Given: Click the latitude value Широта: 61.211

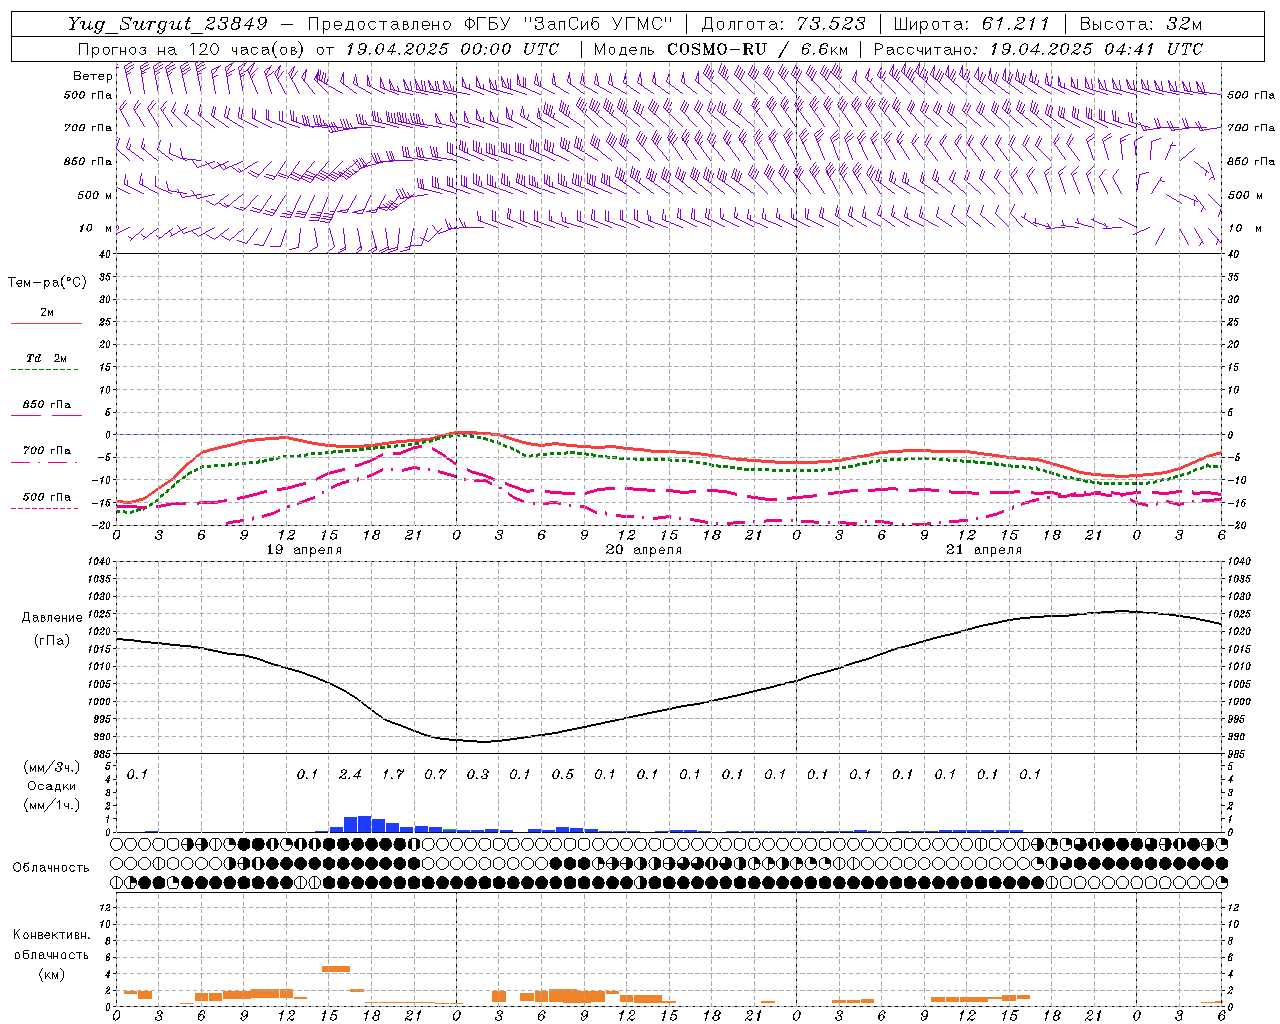Looking at the screenshot, I should (x=971, y=24).
